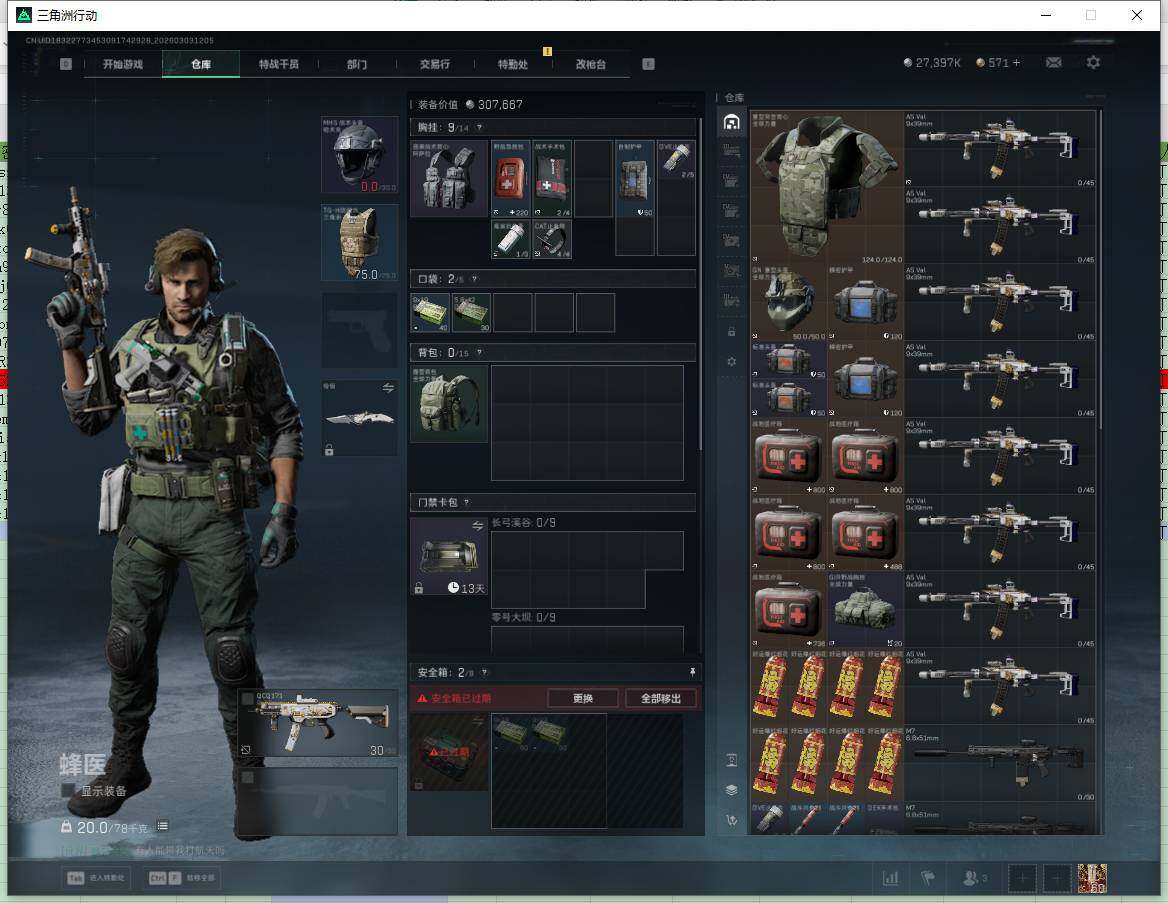
Task: Select the 仓库 tab
Action: click(201, 64)
